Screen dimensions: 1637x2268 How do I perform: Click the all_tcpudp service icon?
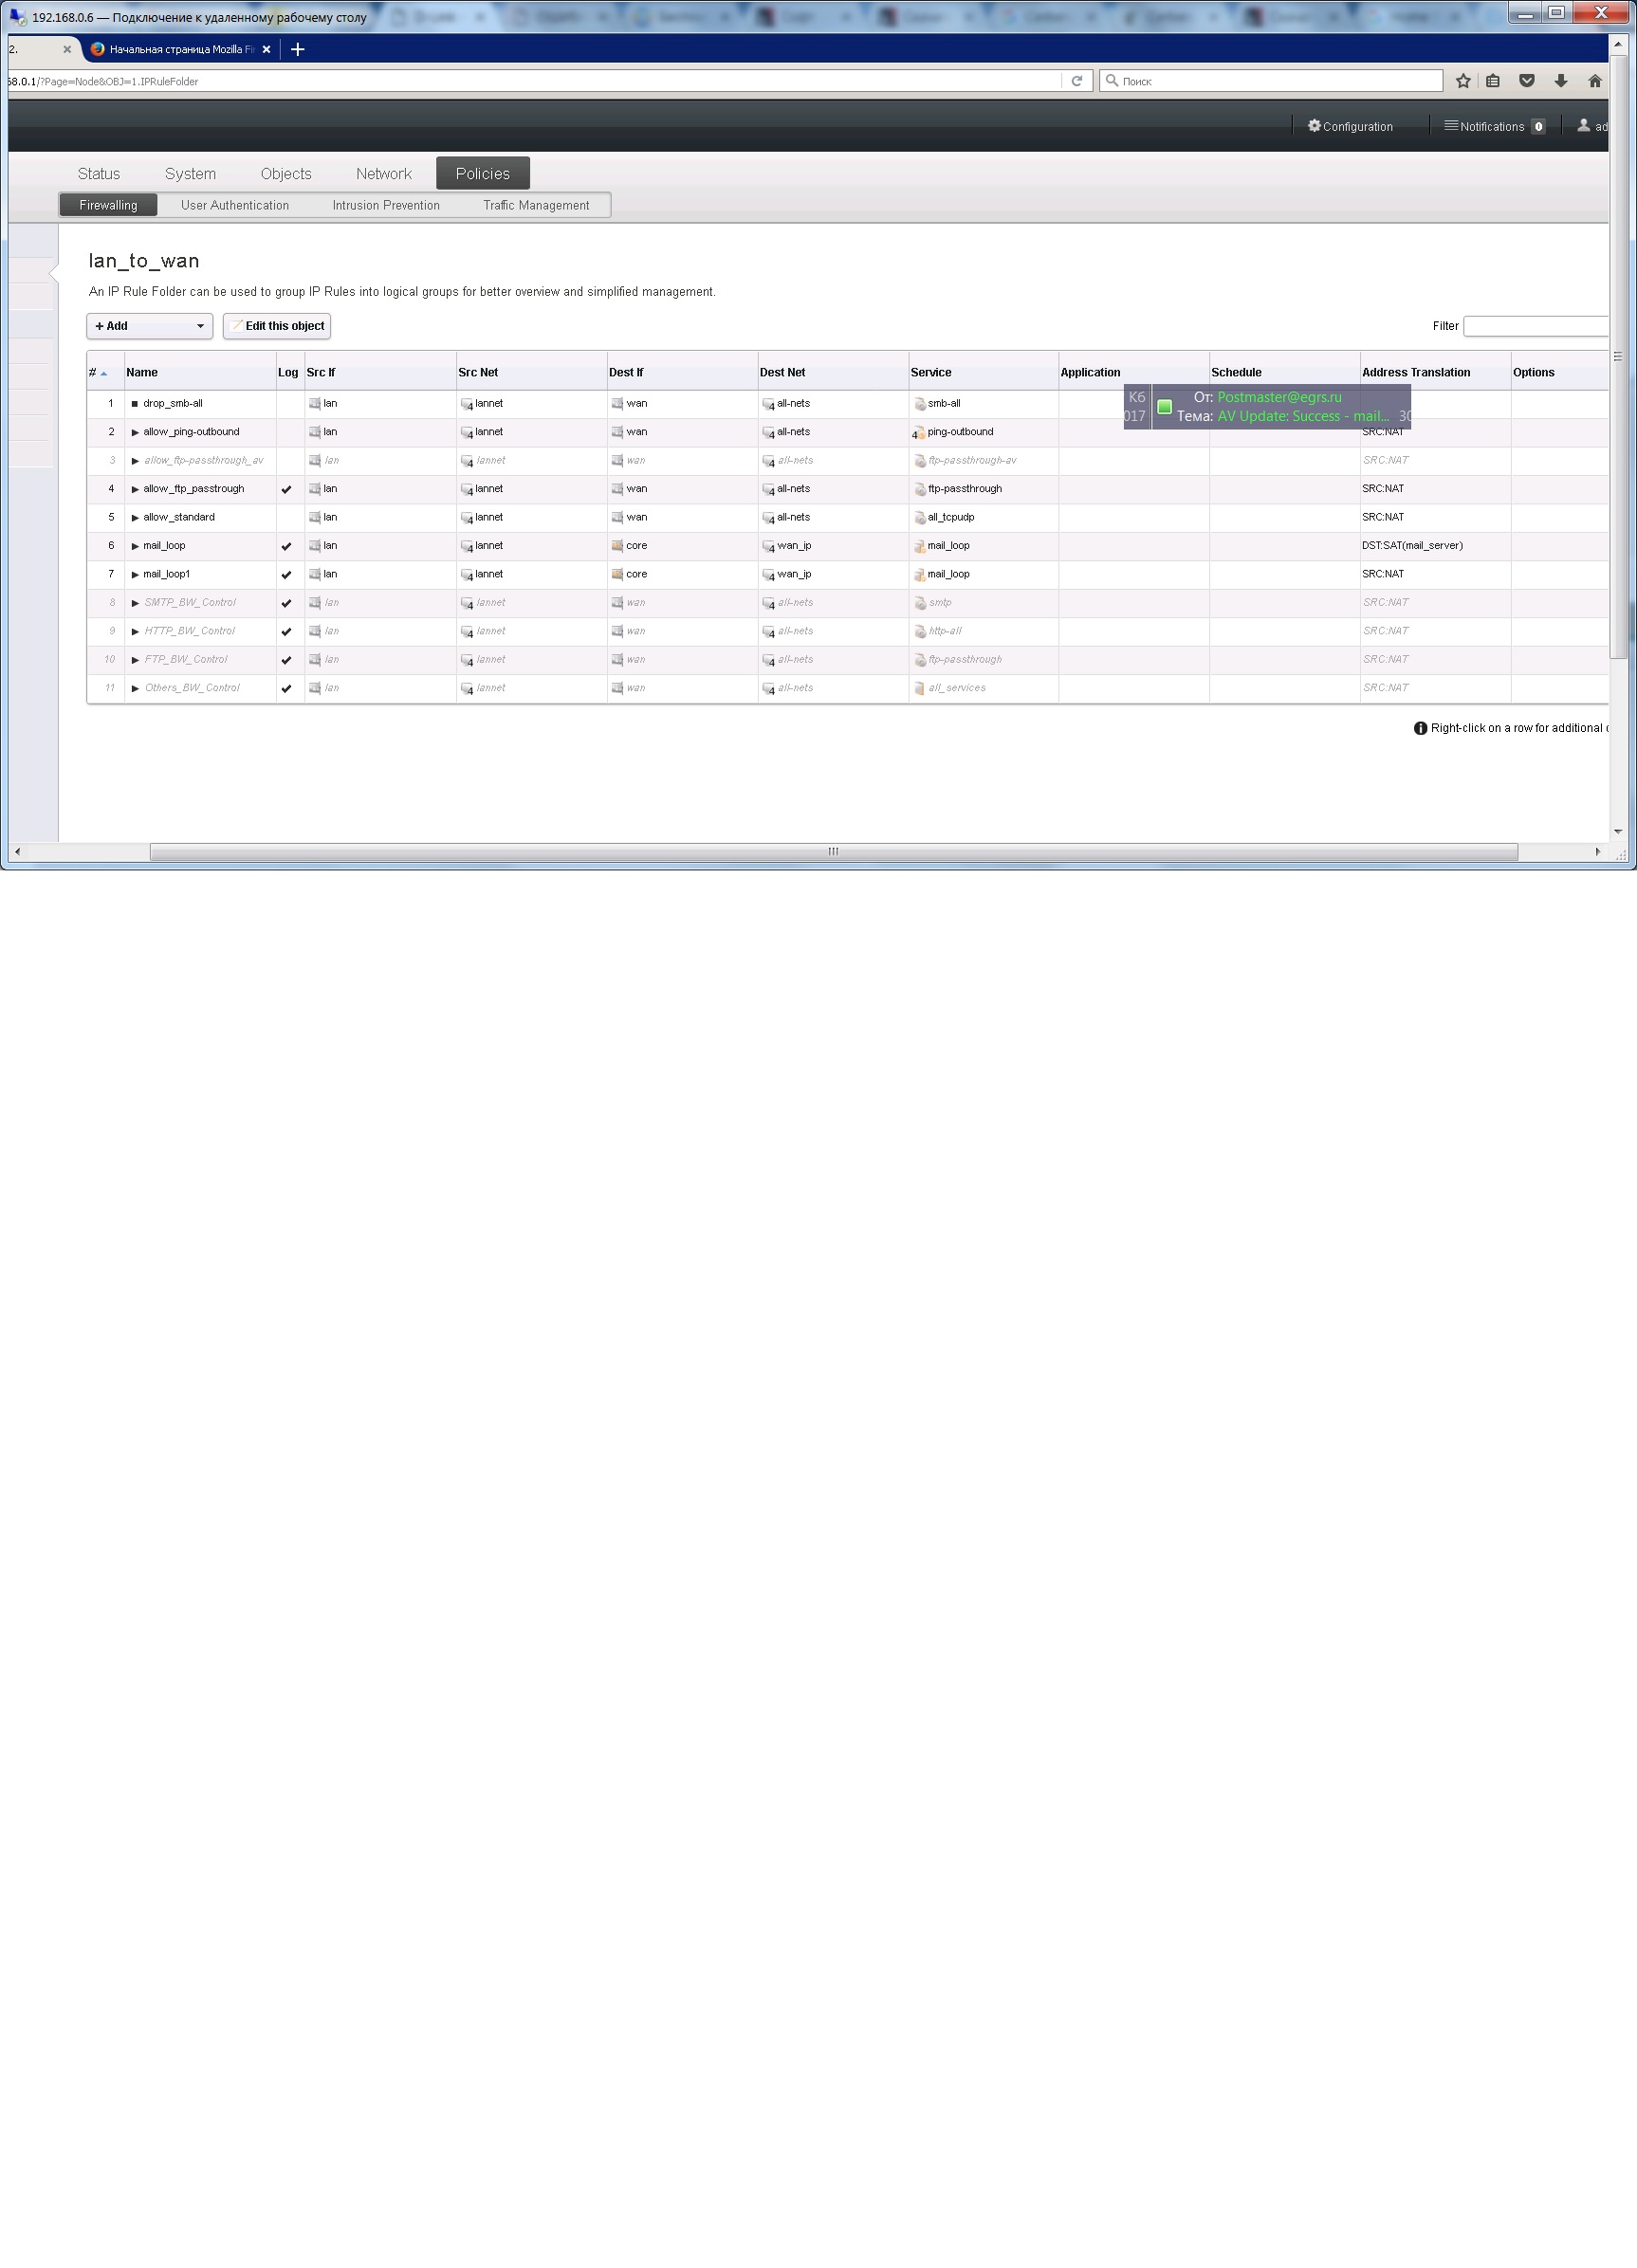point(919,518)
